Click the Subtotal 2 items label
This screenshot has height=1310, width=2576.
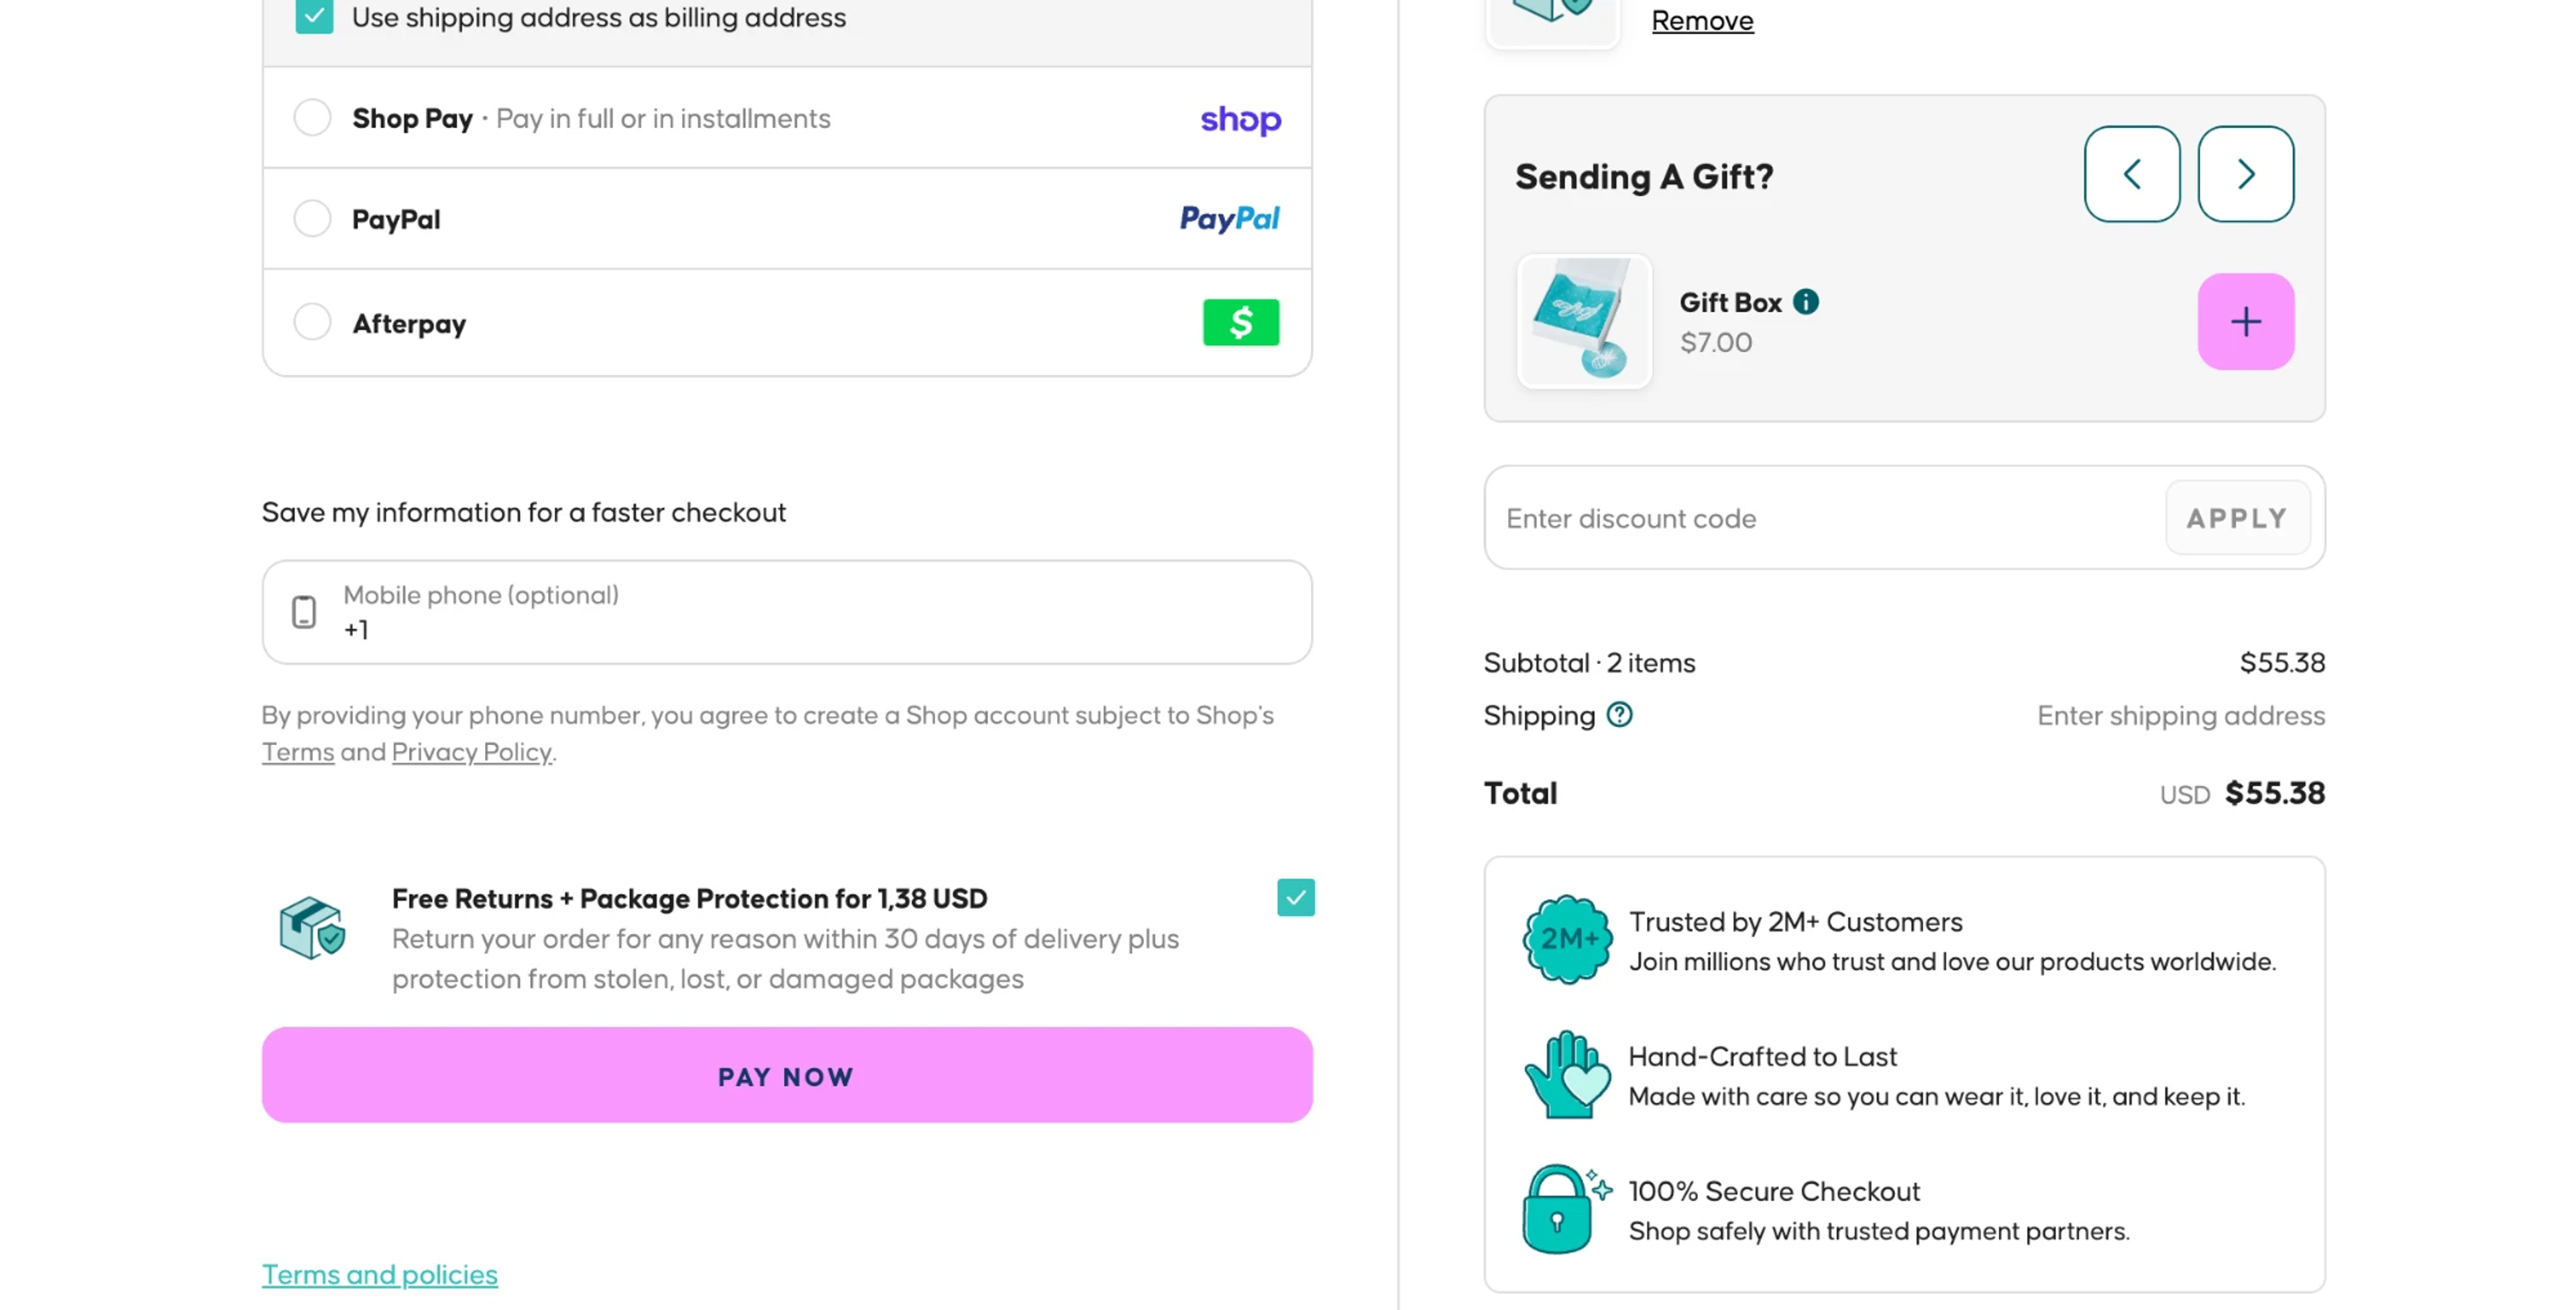point(1589,663)
